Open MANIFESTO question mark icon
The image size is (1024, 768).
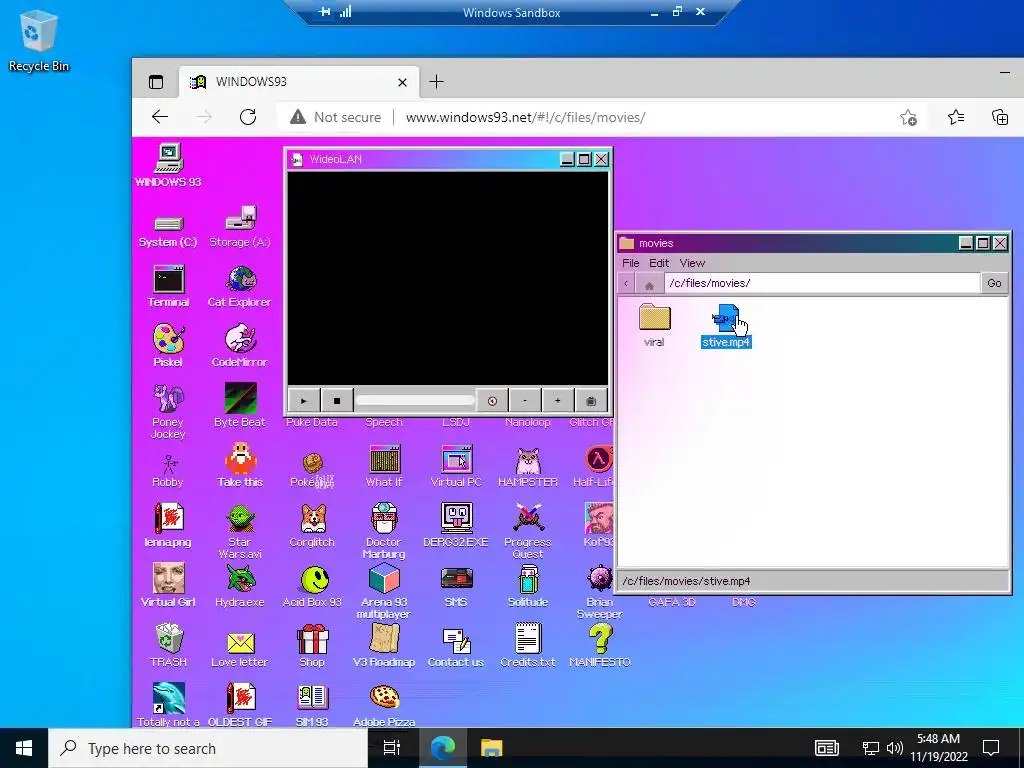(600, 638)
